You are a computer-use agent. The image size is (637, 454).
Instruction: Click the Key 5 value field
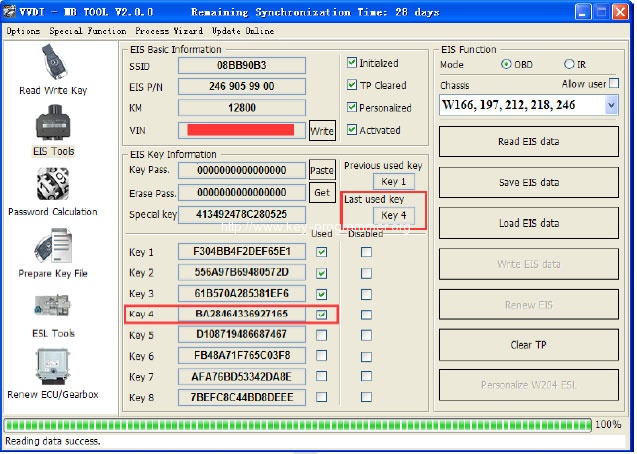tap(242, 334)
